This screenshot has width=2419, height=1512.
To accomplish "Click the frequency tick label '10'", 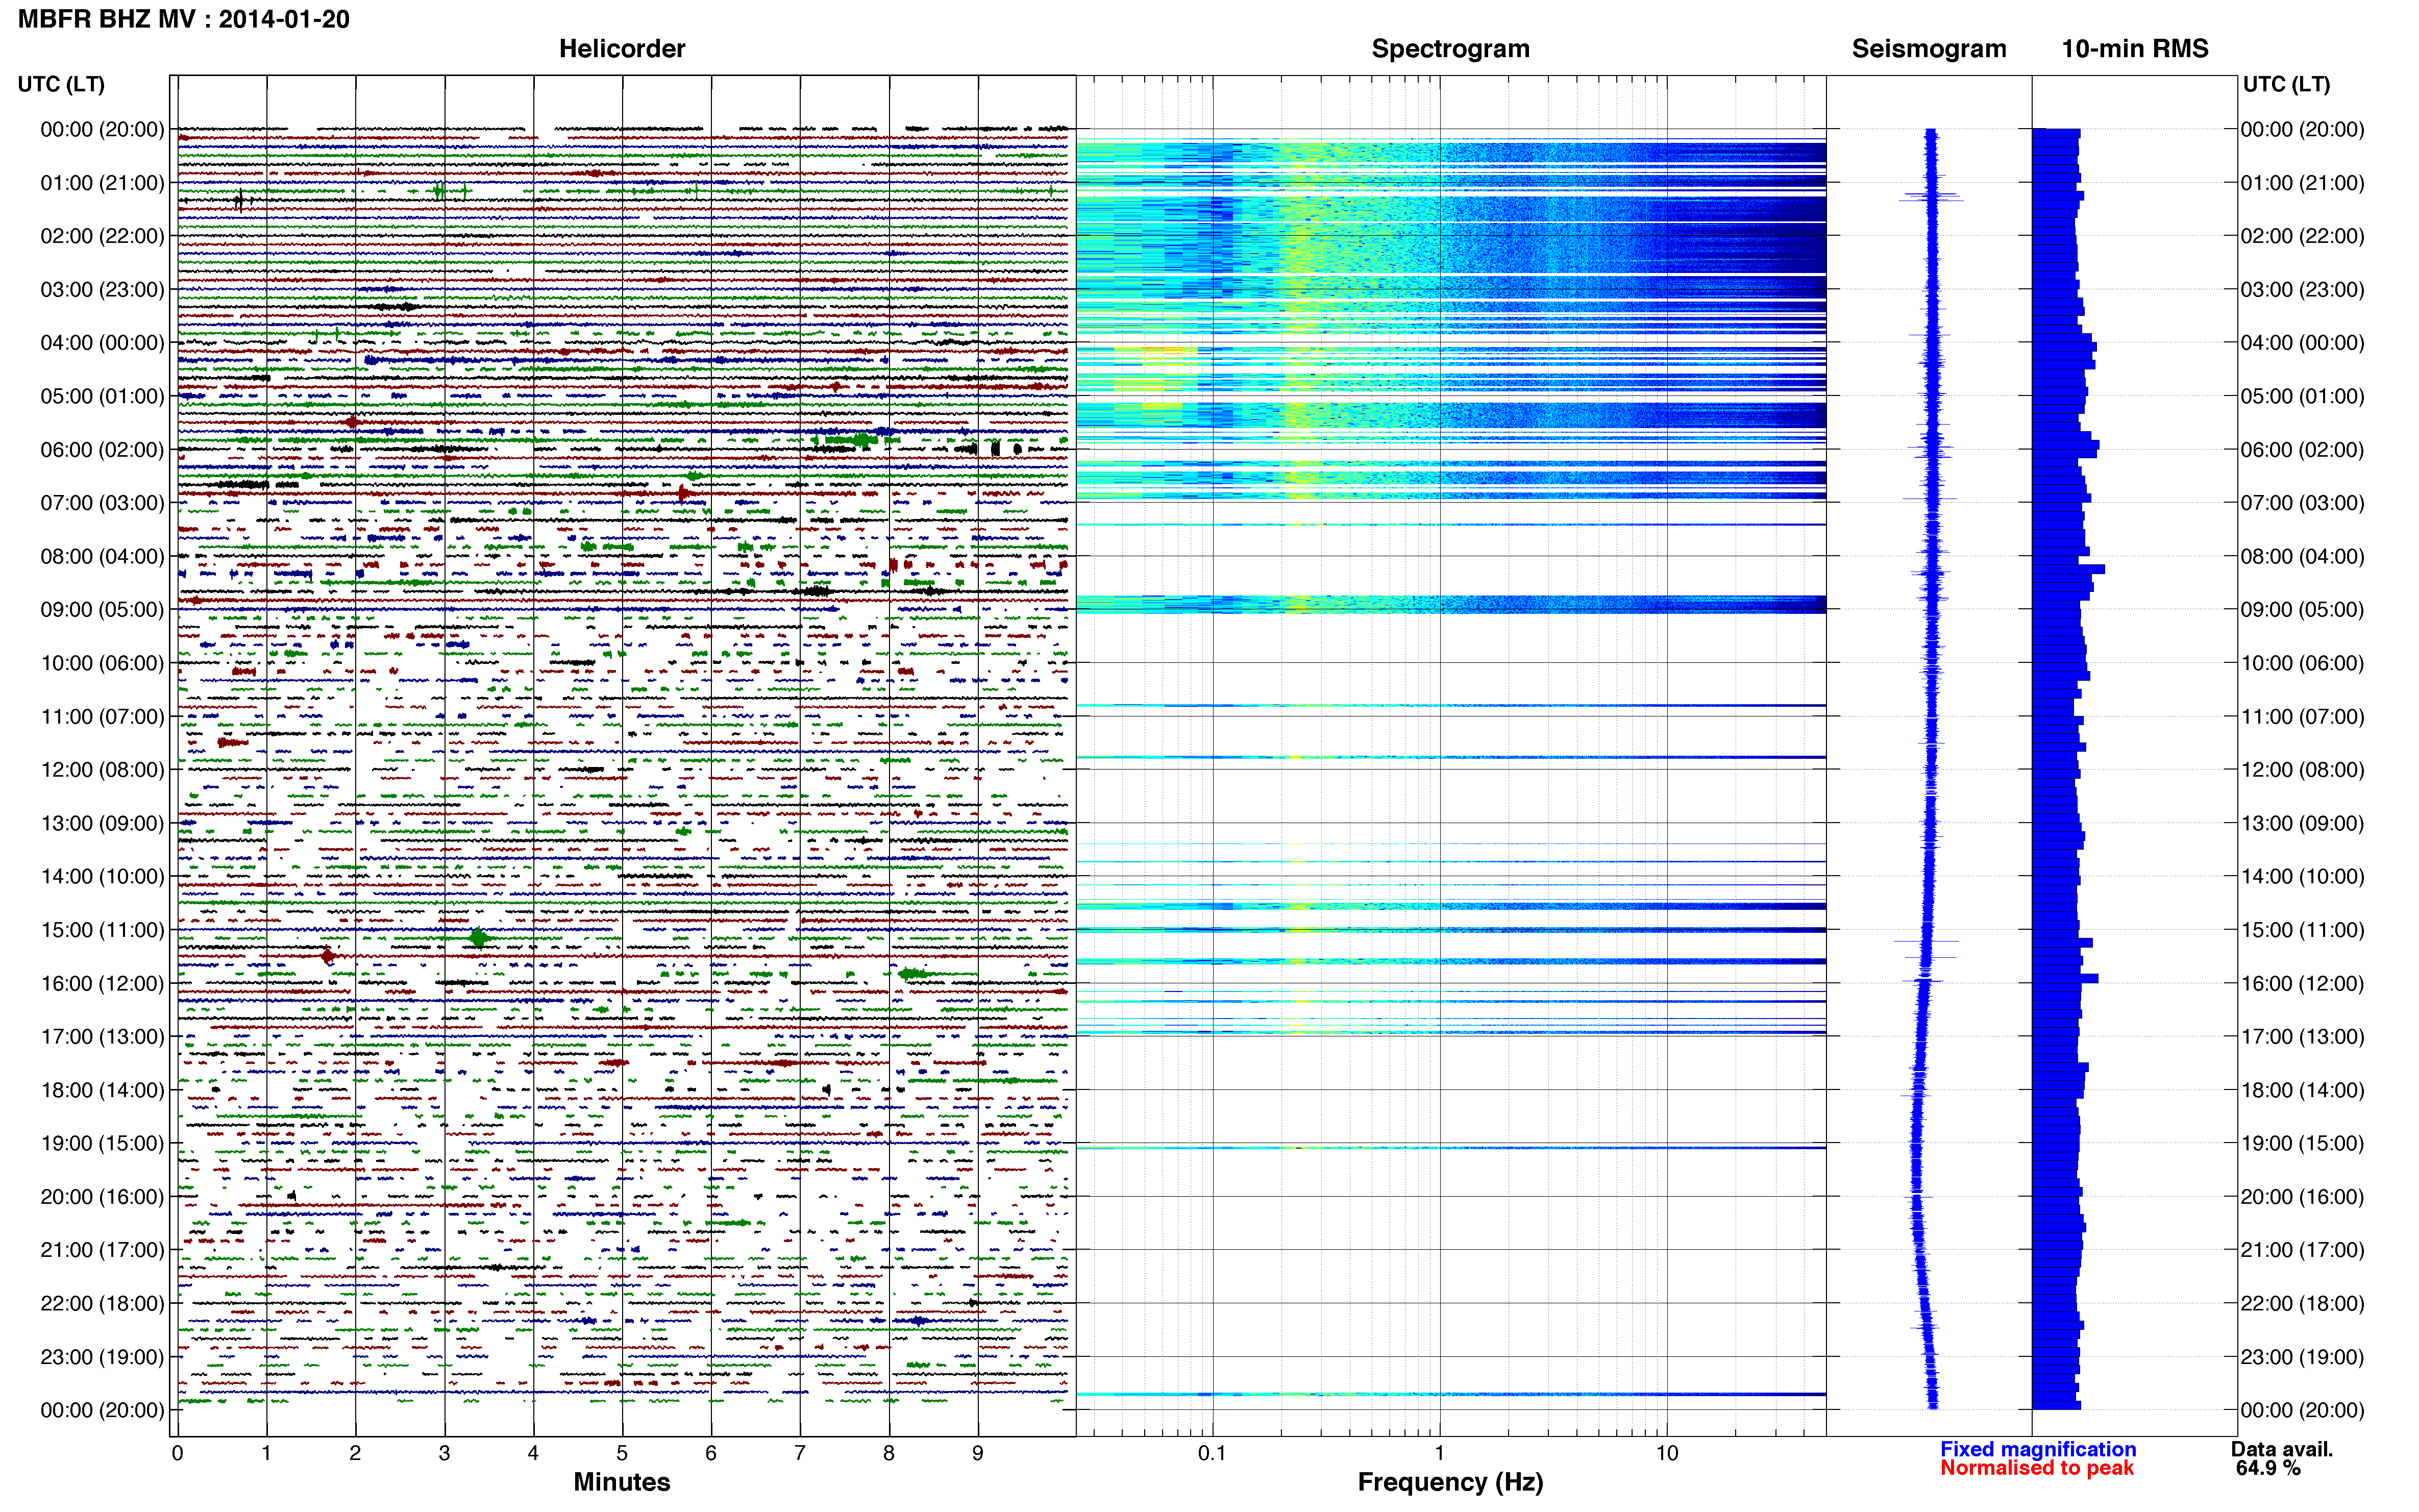I will point(1666,1453).
